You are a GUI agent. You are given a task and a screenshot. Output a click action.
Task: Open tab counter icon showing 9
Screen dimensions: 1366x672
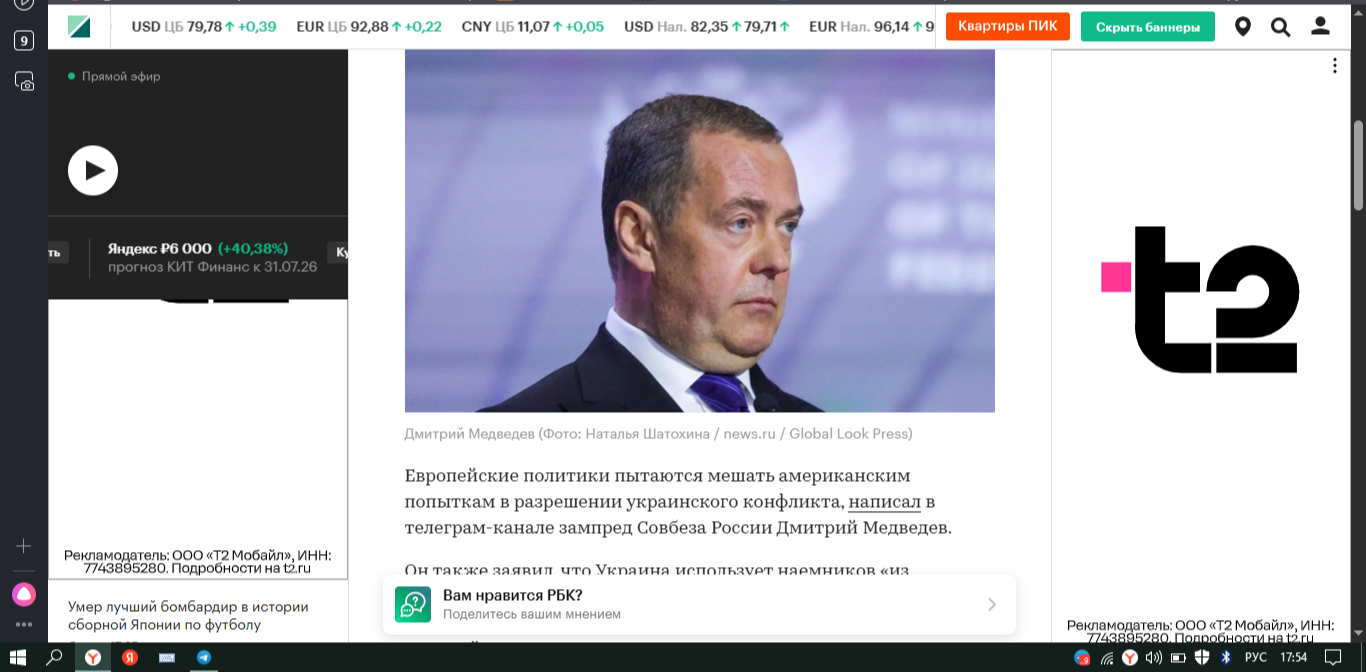[24, 41]
